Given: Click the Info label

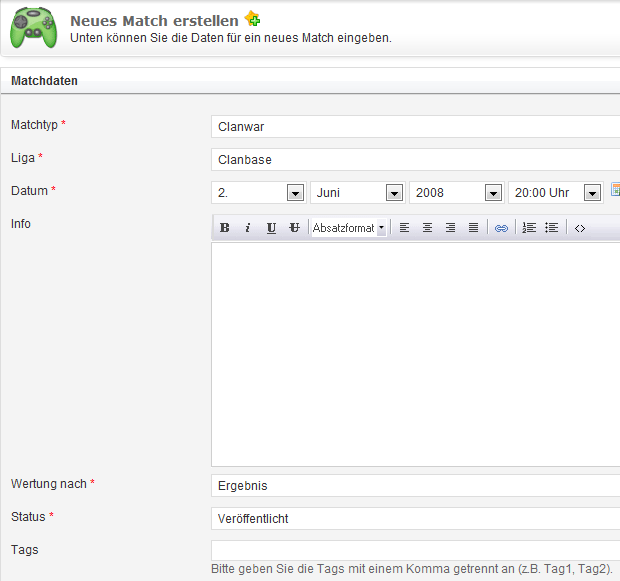Looking at the screenshot, I should coord(21,223).
